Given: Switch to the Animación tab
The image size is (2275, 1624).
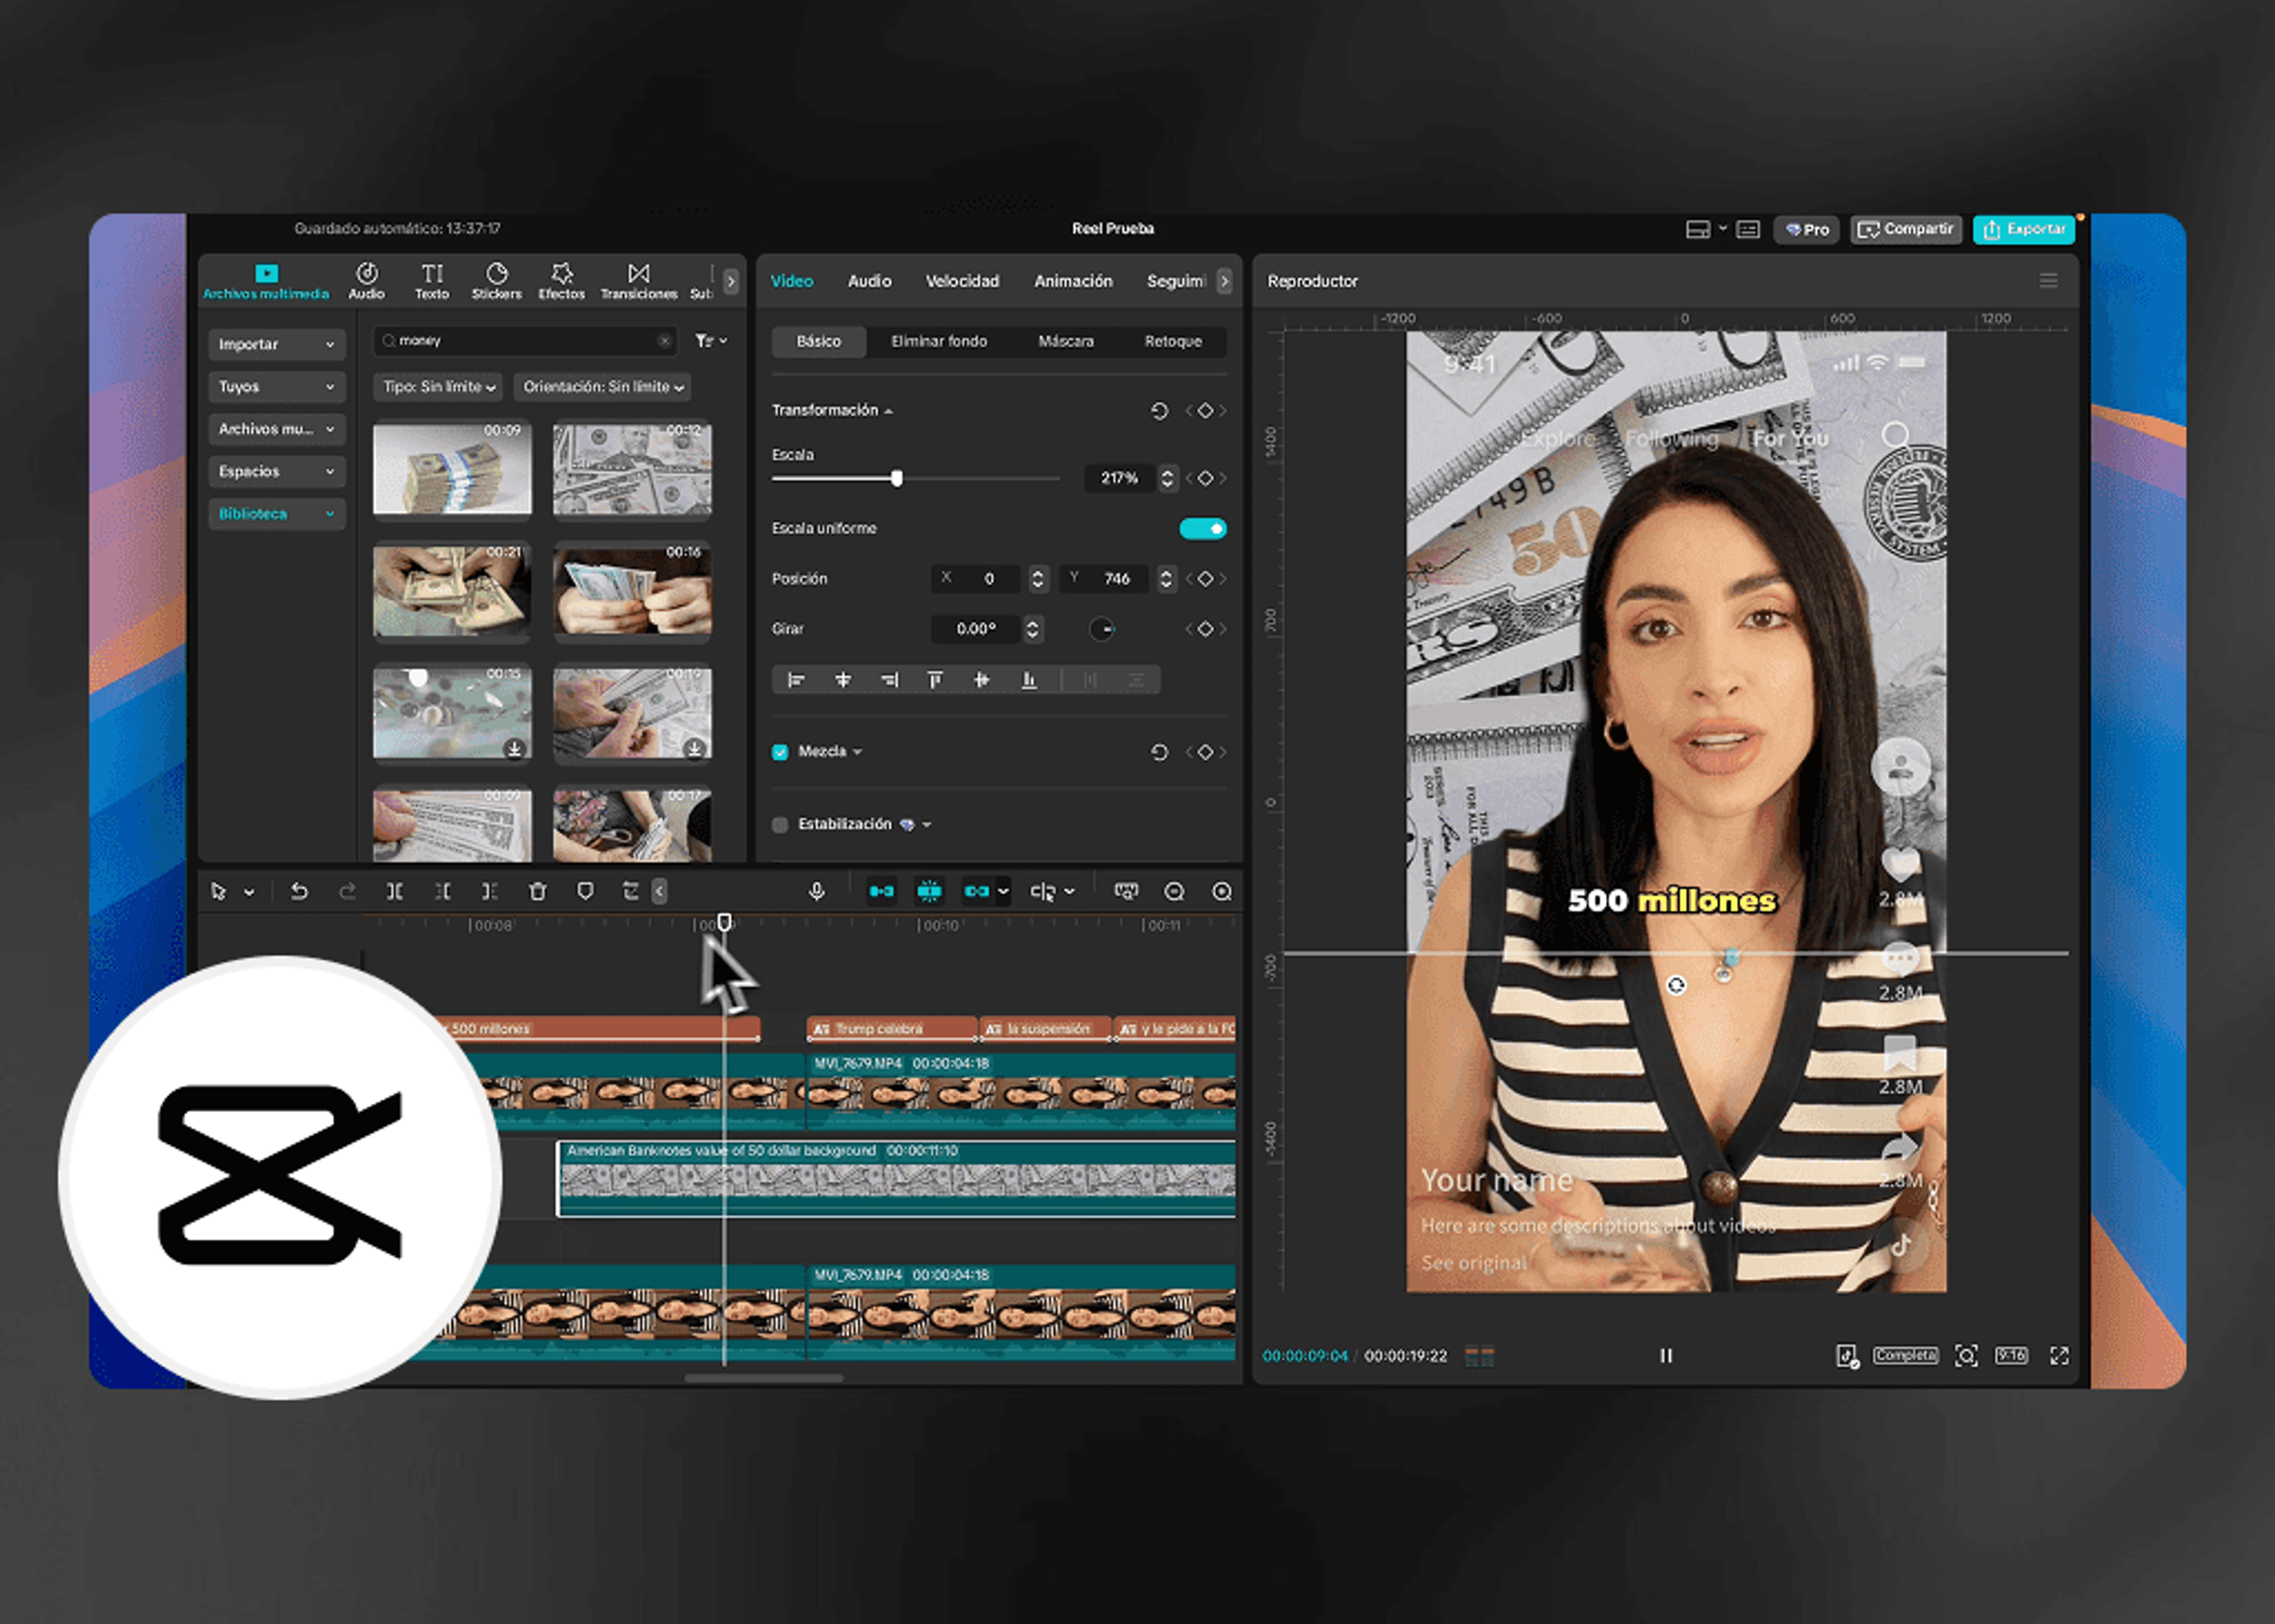Looking at the screenshot, I should point(1073,281).
